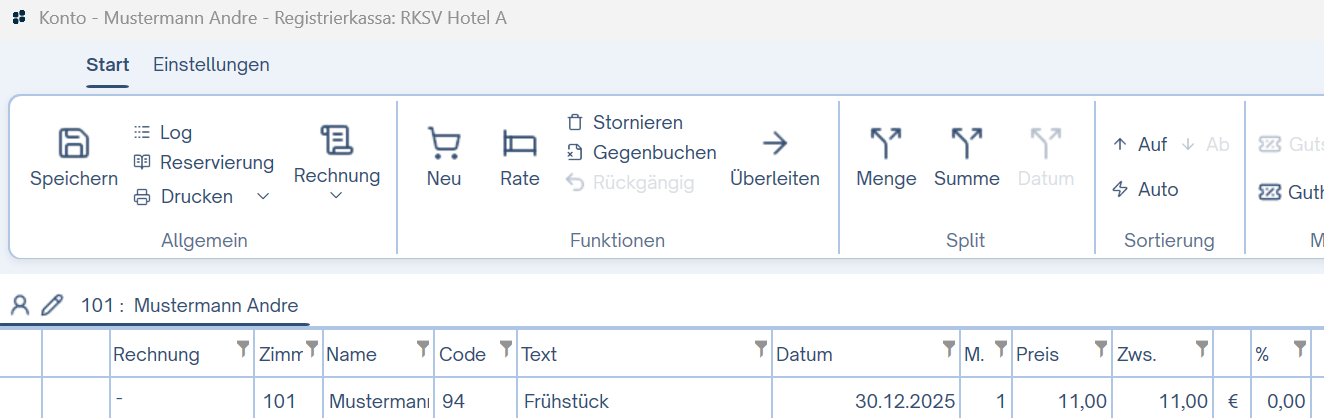
Task: Enable Auto sorting
Action: tap(1146, 189)
